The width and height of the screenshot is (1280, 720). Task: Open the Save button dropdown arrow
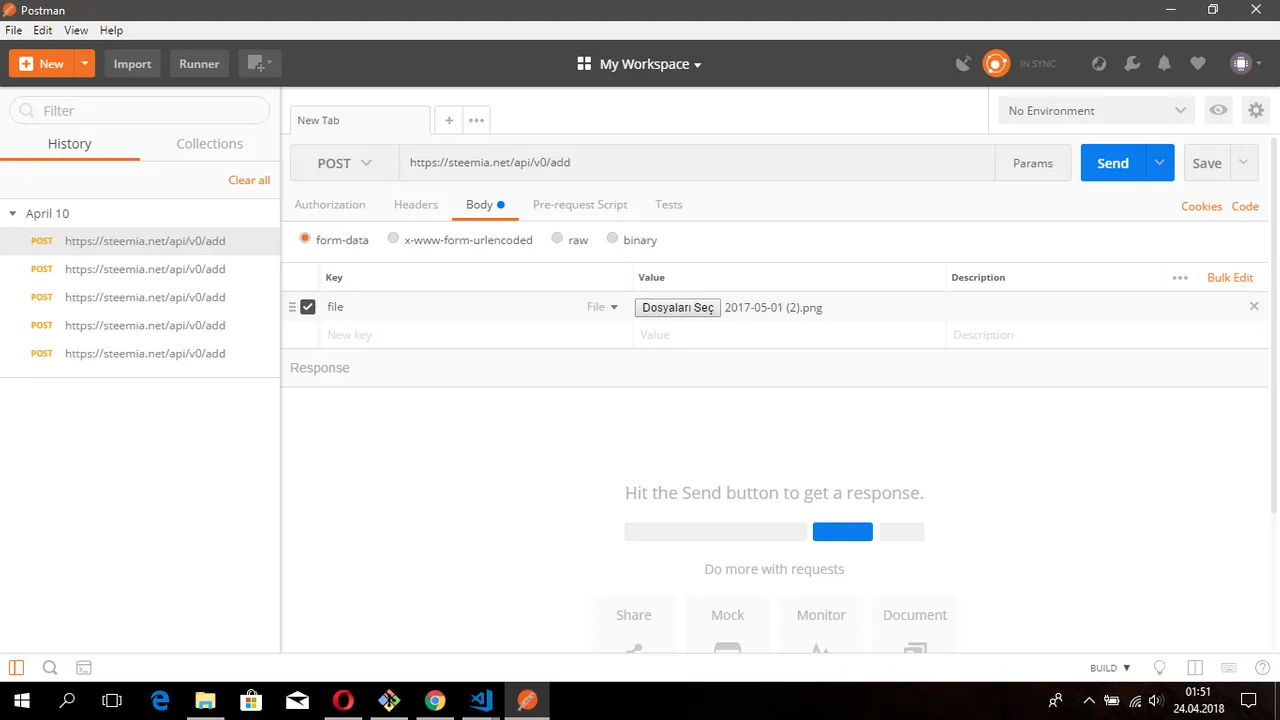[1244, 163]
